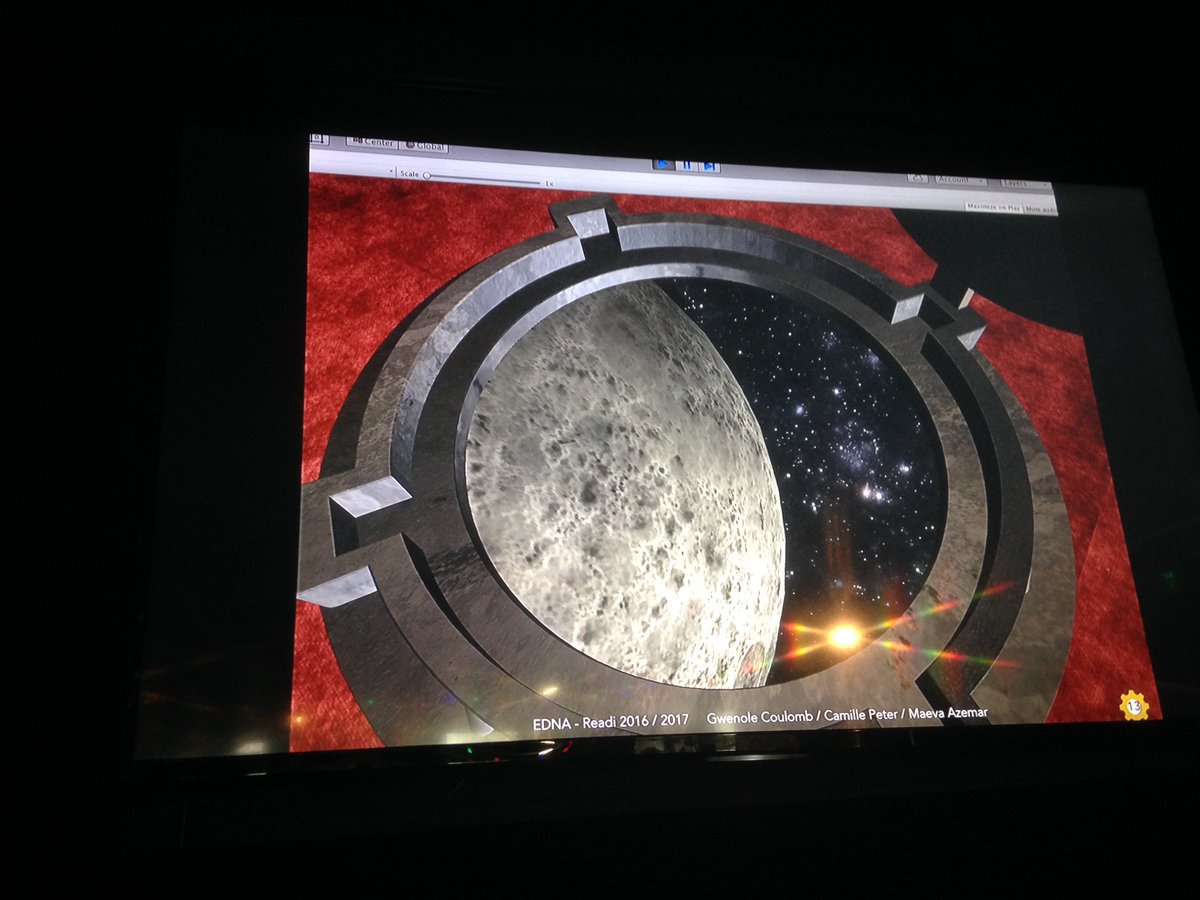The image size is (1200, 900).
Task: Click the Step frame button
Action: [x=708, y=166]
